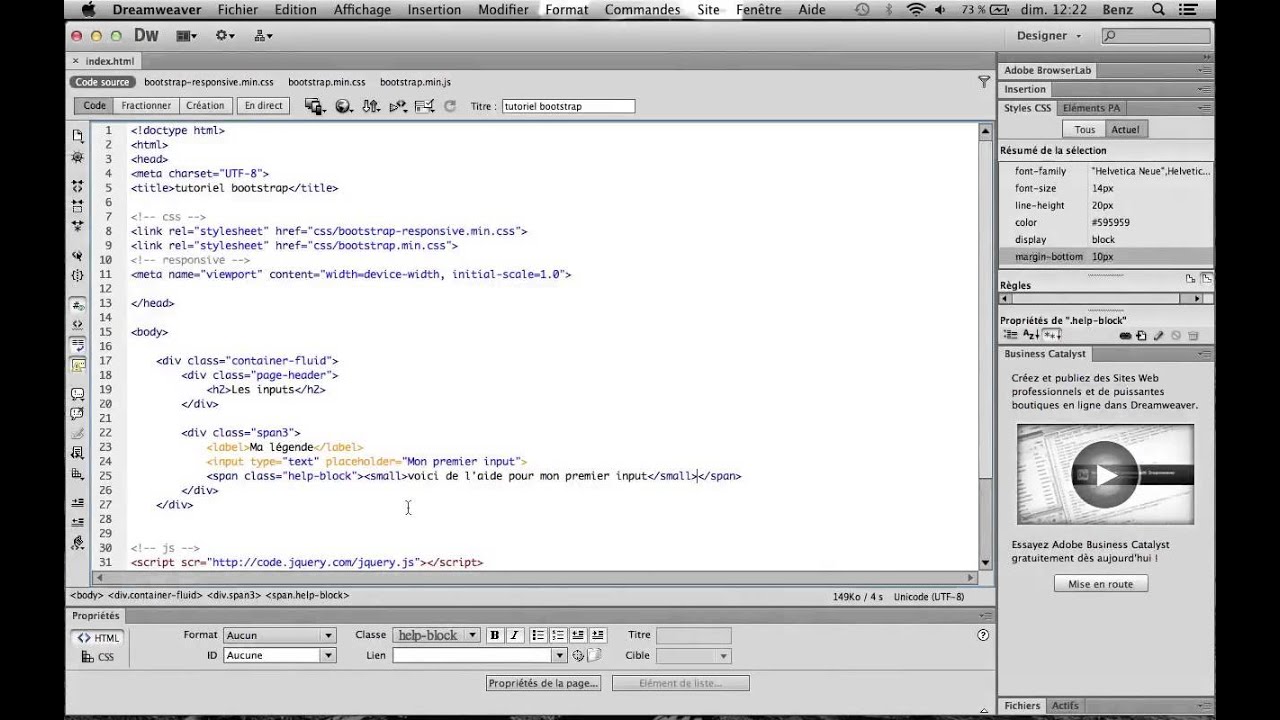This screenshot has height=720, width=1280.
Task: Click the W3C validation icon
Action: (398, 106)
